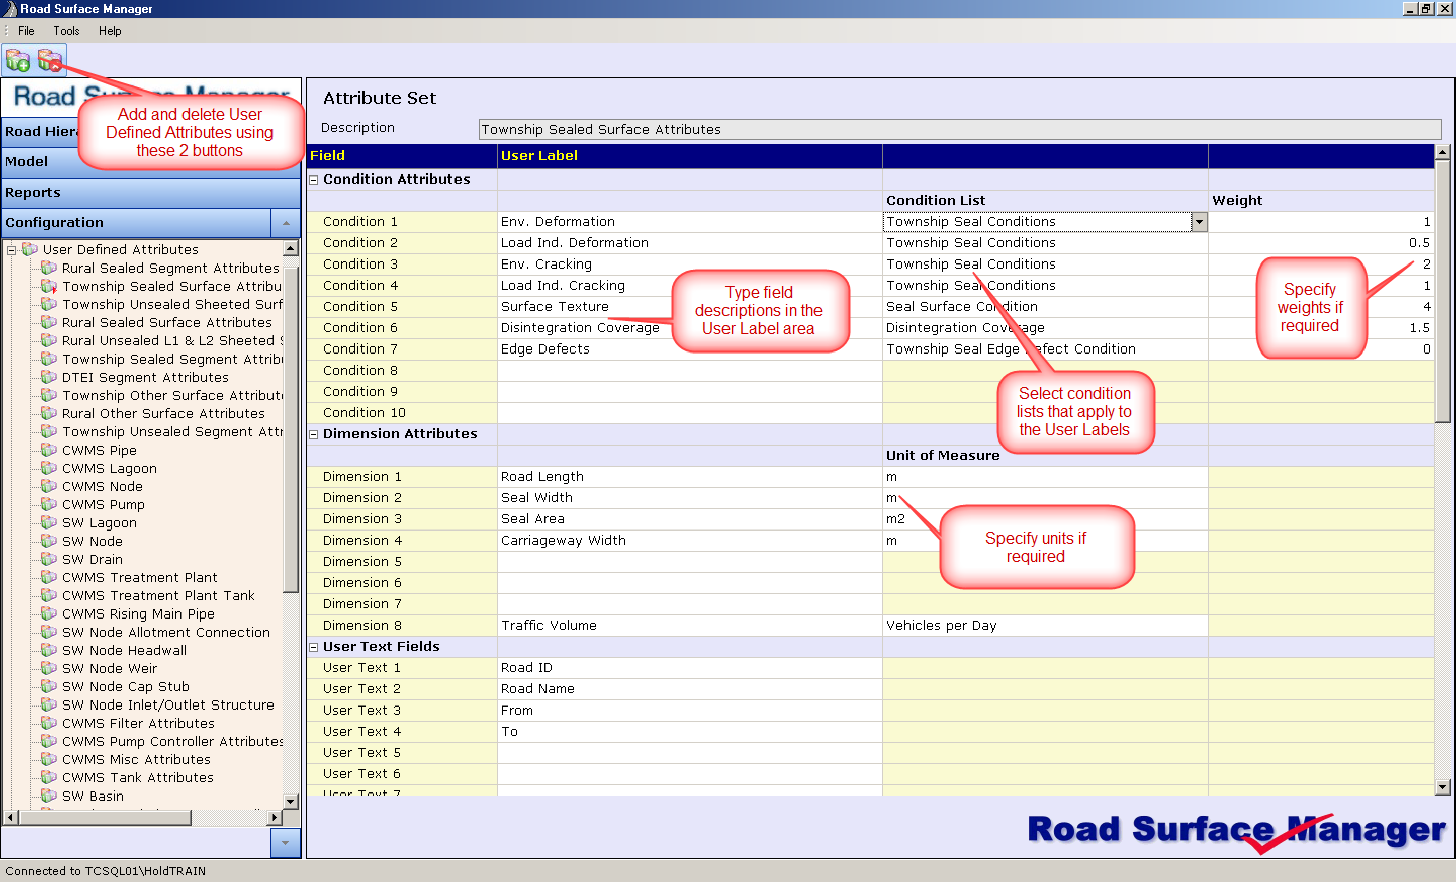
Task: Click Condition 3 weight value 2
Action: [x=1321, y=264]
